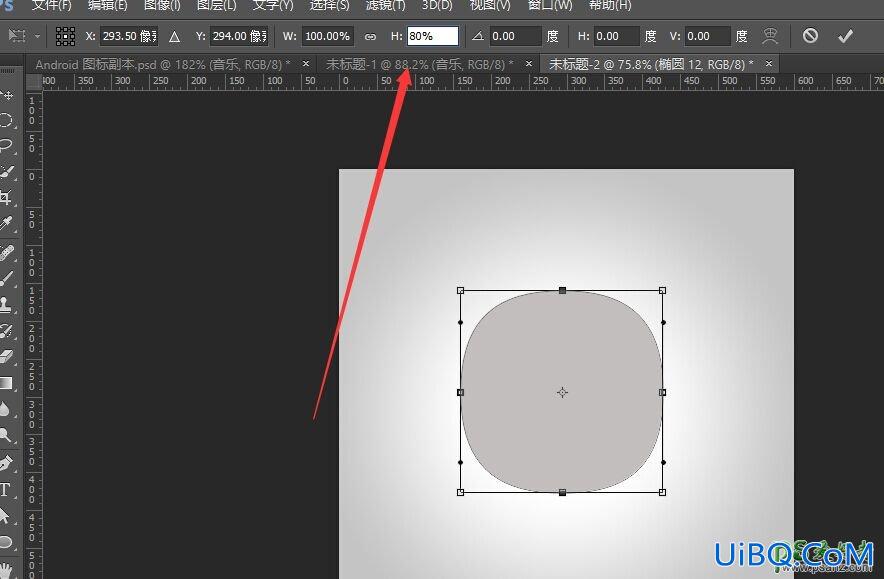This screenshot has width=884, height=579.
Task: Click the vertical skew V field
Action: click(x=708, y=36)
